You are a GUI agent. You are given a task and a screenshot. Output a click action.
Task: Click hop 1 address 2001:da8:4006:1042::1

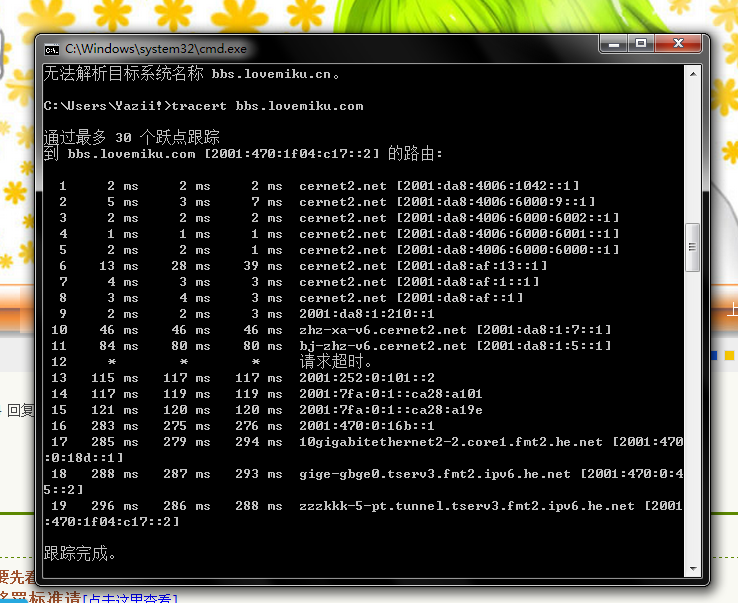(488, 186)
